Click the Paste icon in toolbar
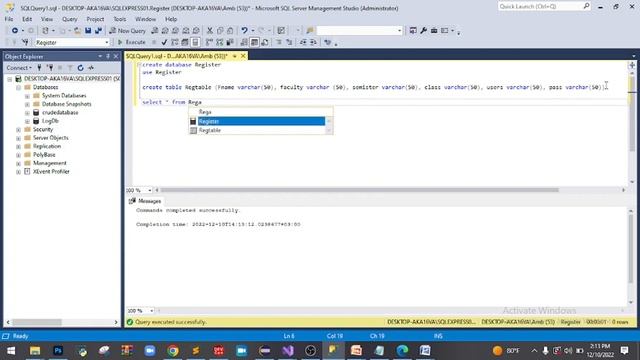Screen dimensions: 640x360 click(x=230, y=31)
